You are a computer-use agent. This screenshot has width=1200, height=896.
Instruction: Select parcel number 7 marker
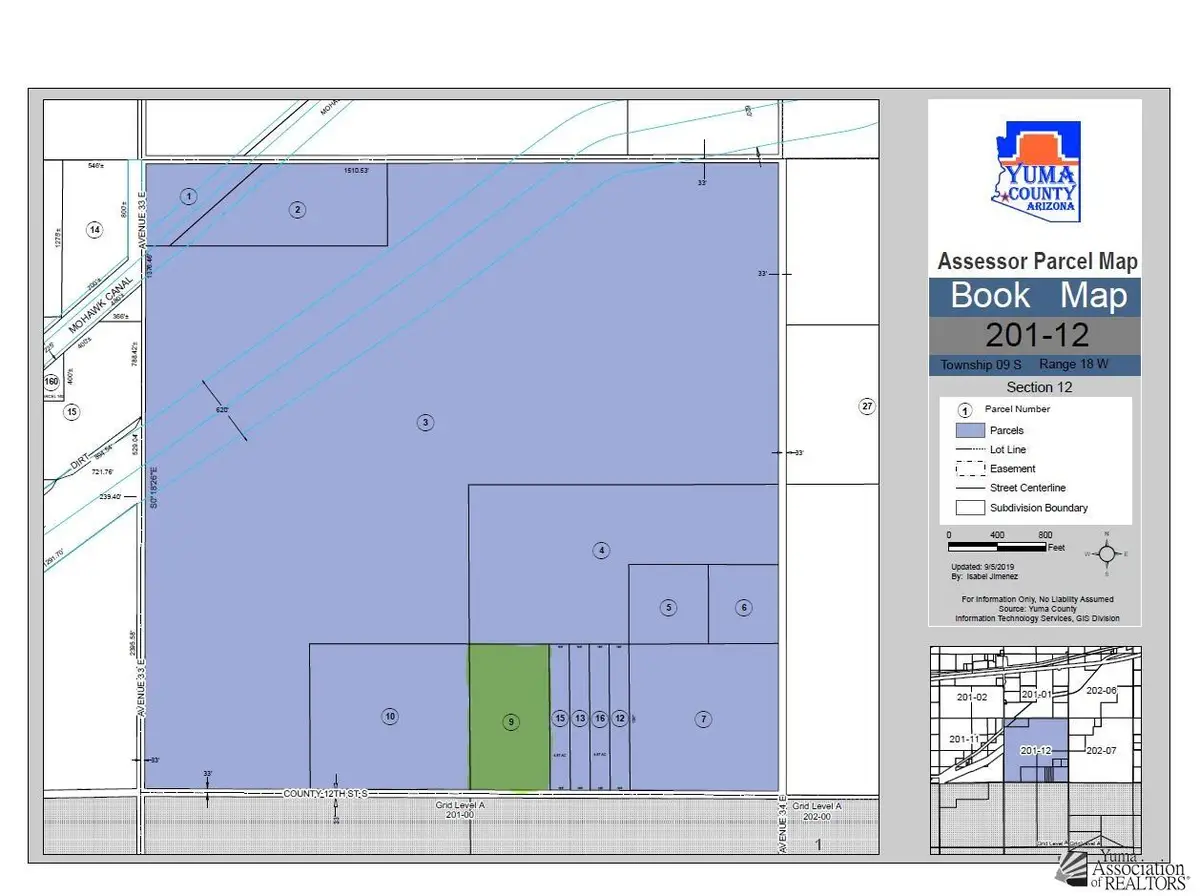(704, 718)
